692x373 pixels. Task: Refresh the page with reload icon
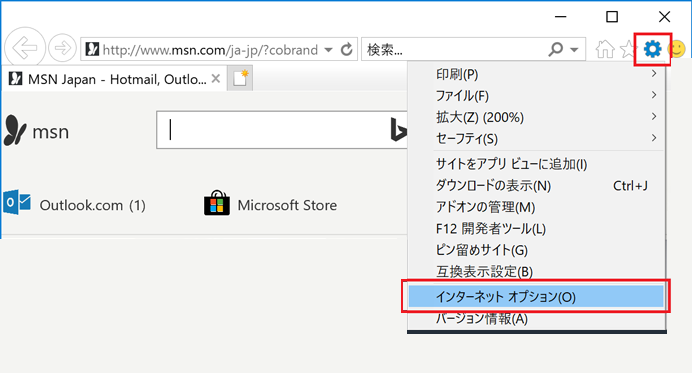click(347, 49)
